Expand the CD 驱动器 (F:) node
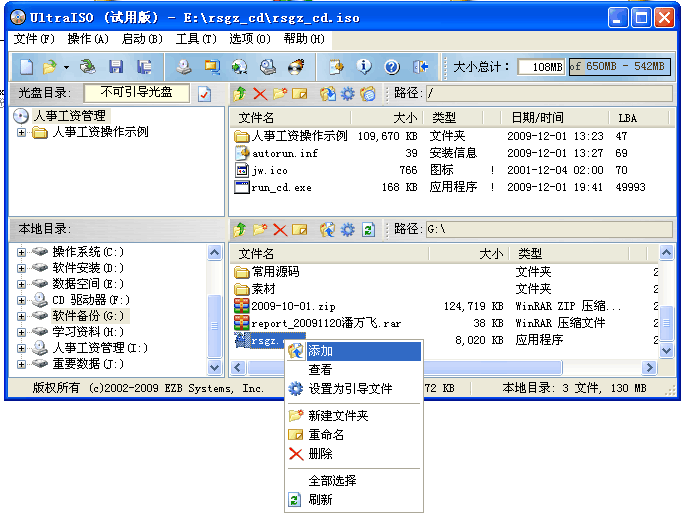 tap(21, 300)
